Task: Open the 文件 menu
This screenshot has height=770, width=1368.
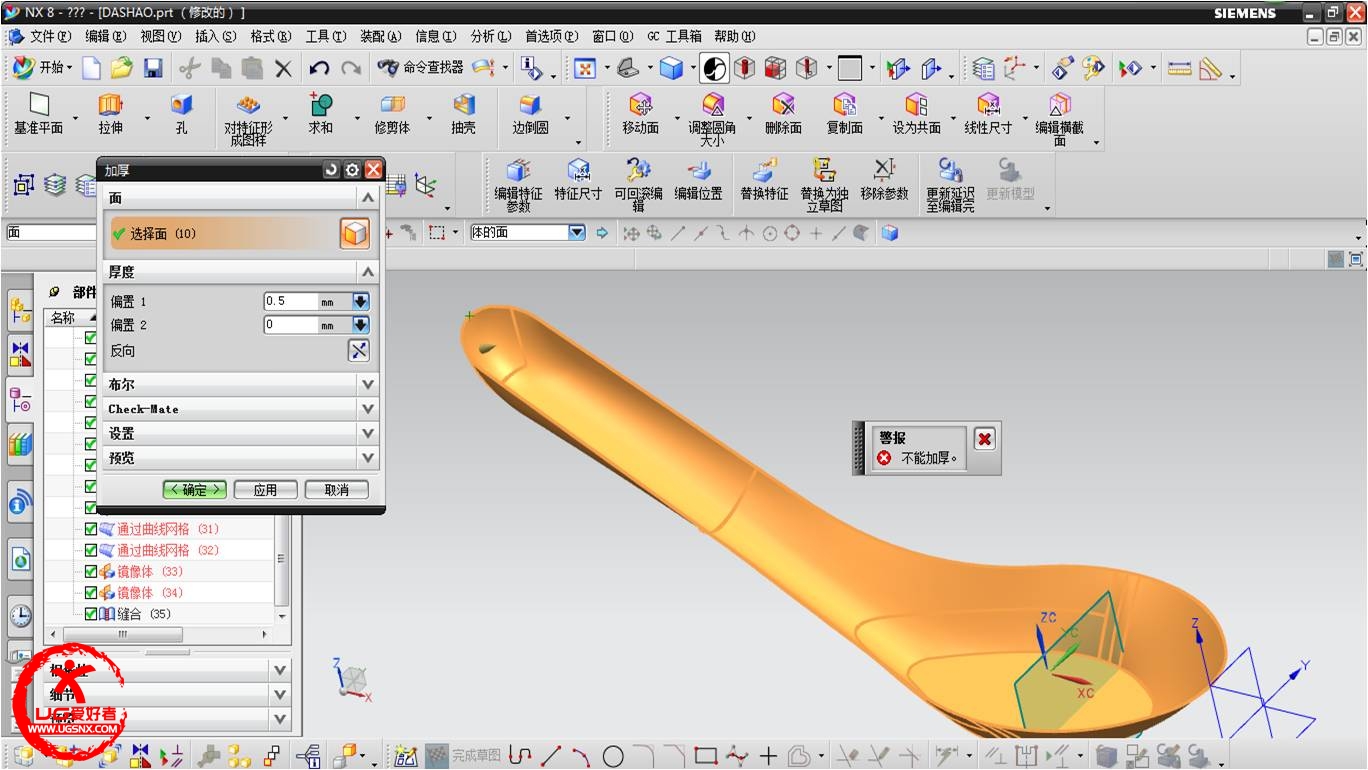Action: (x=49, y=36)
